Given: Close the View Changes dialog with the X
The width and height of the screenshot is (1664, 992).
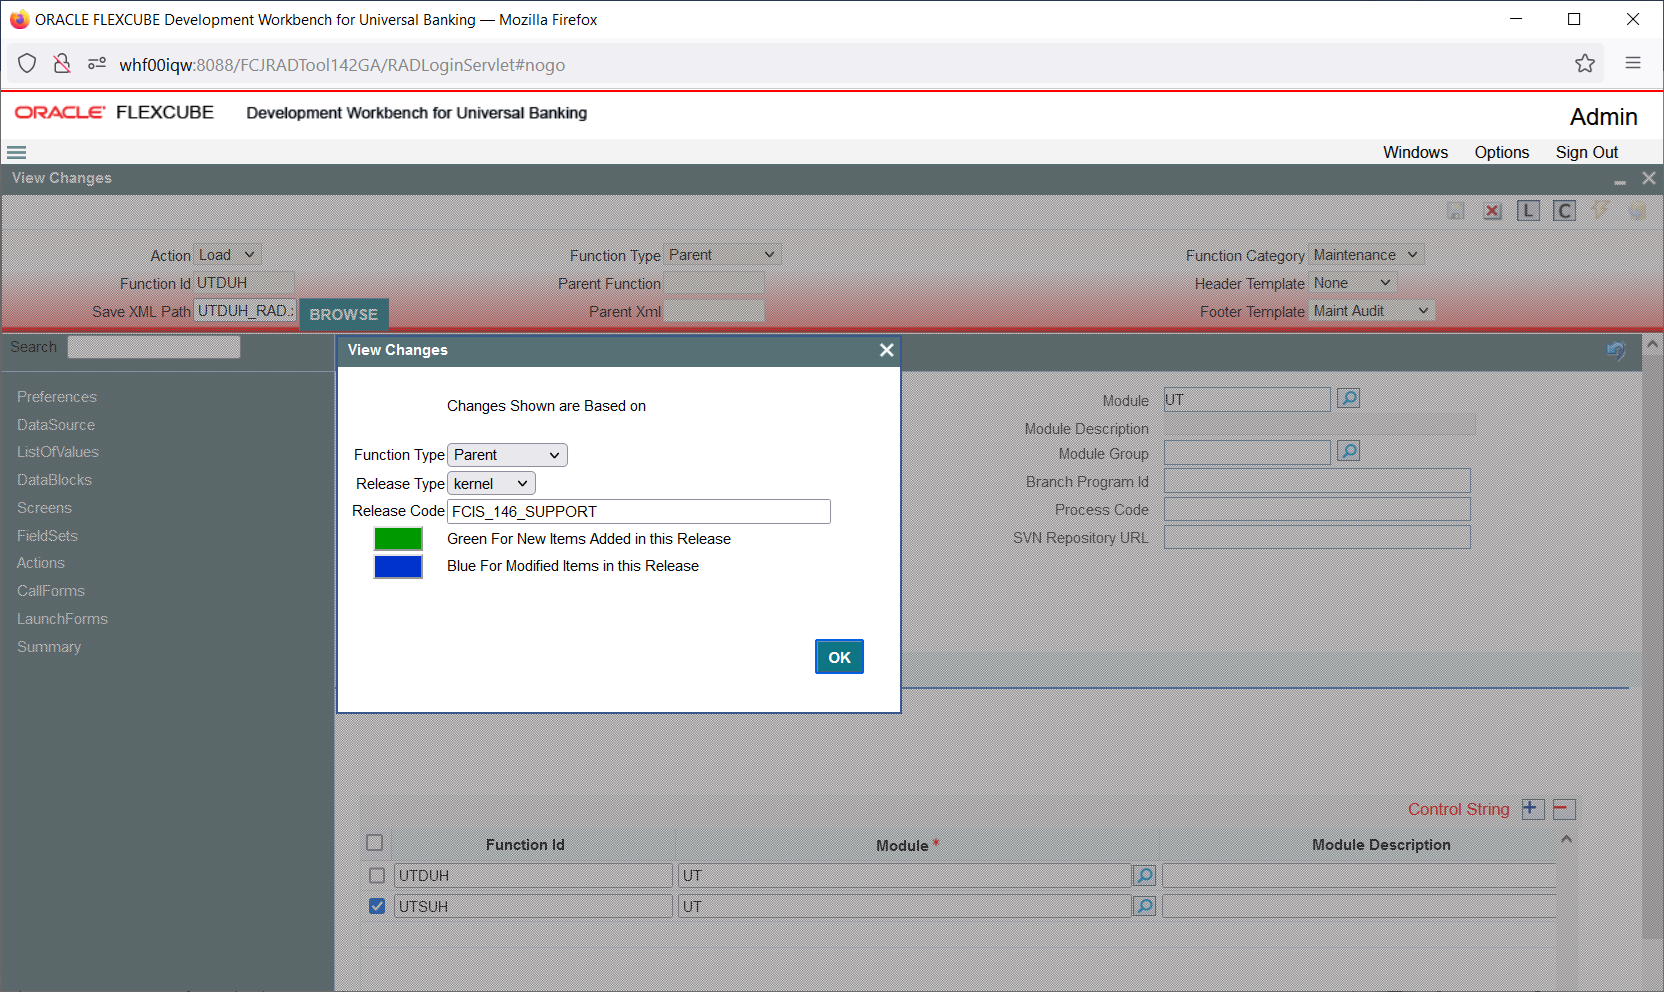Looking at the screenshot, I should (886, 350).
